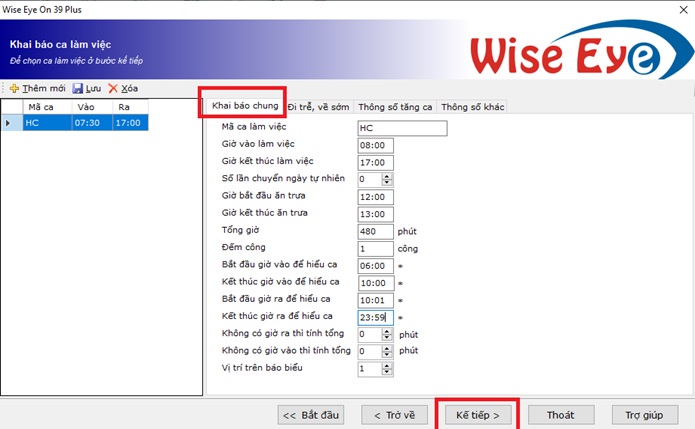695x429 pixels.
Task: Click the Trở về button
Action: 394,413
